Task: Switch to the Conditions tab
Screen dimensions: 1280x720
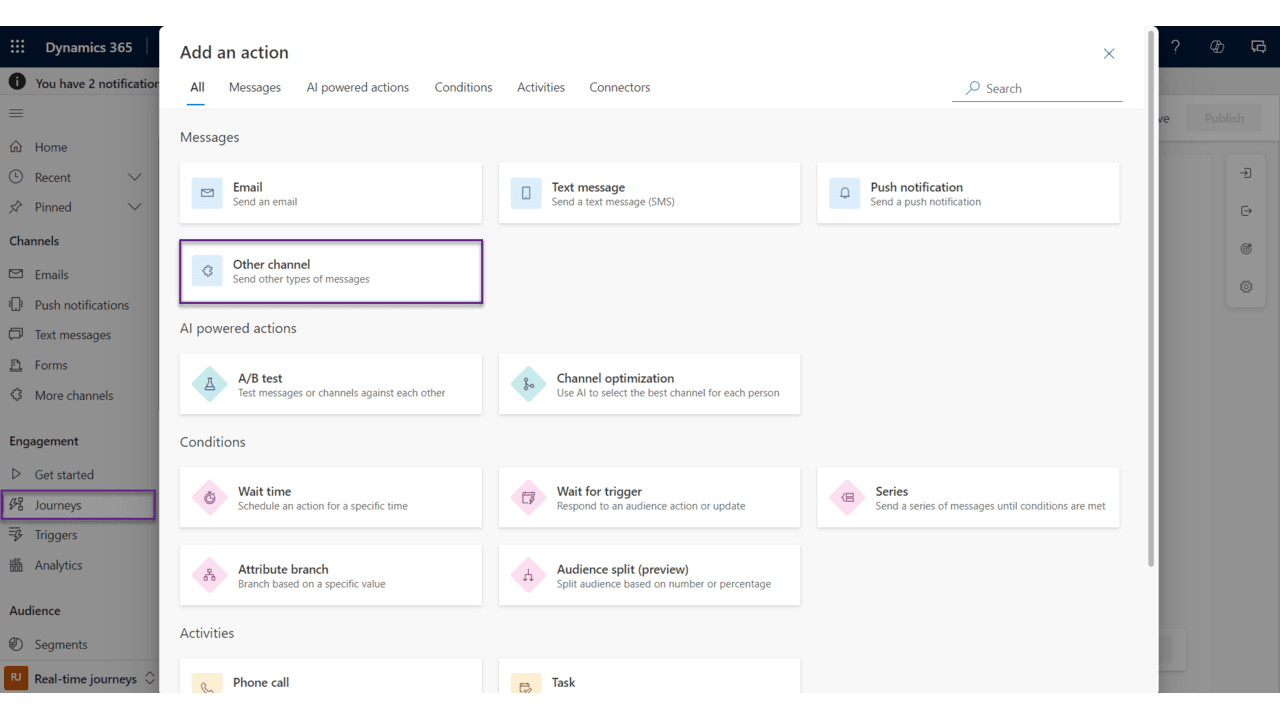Action: (463, 88)
